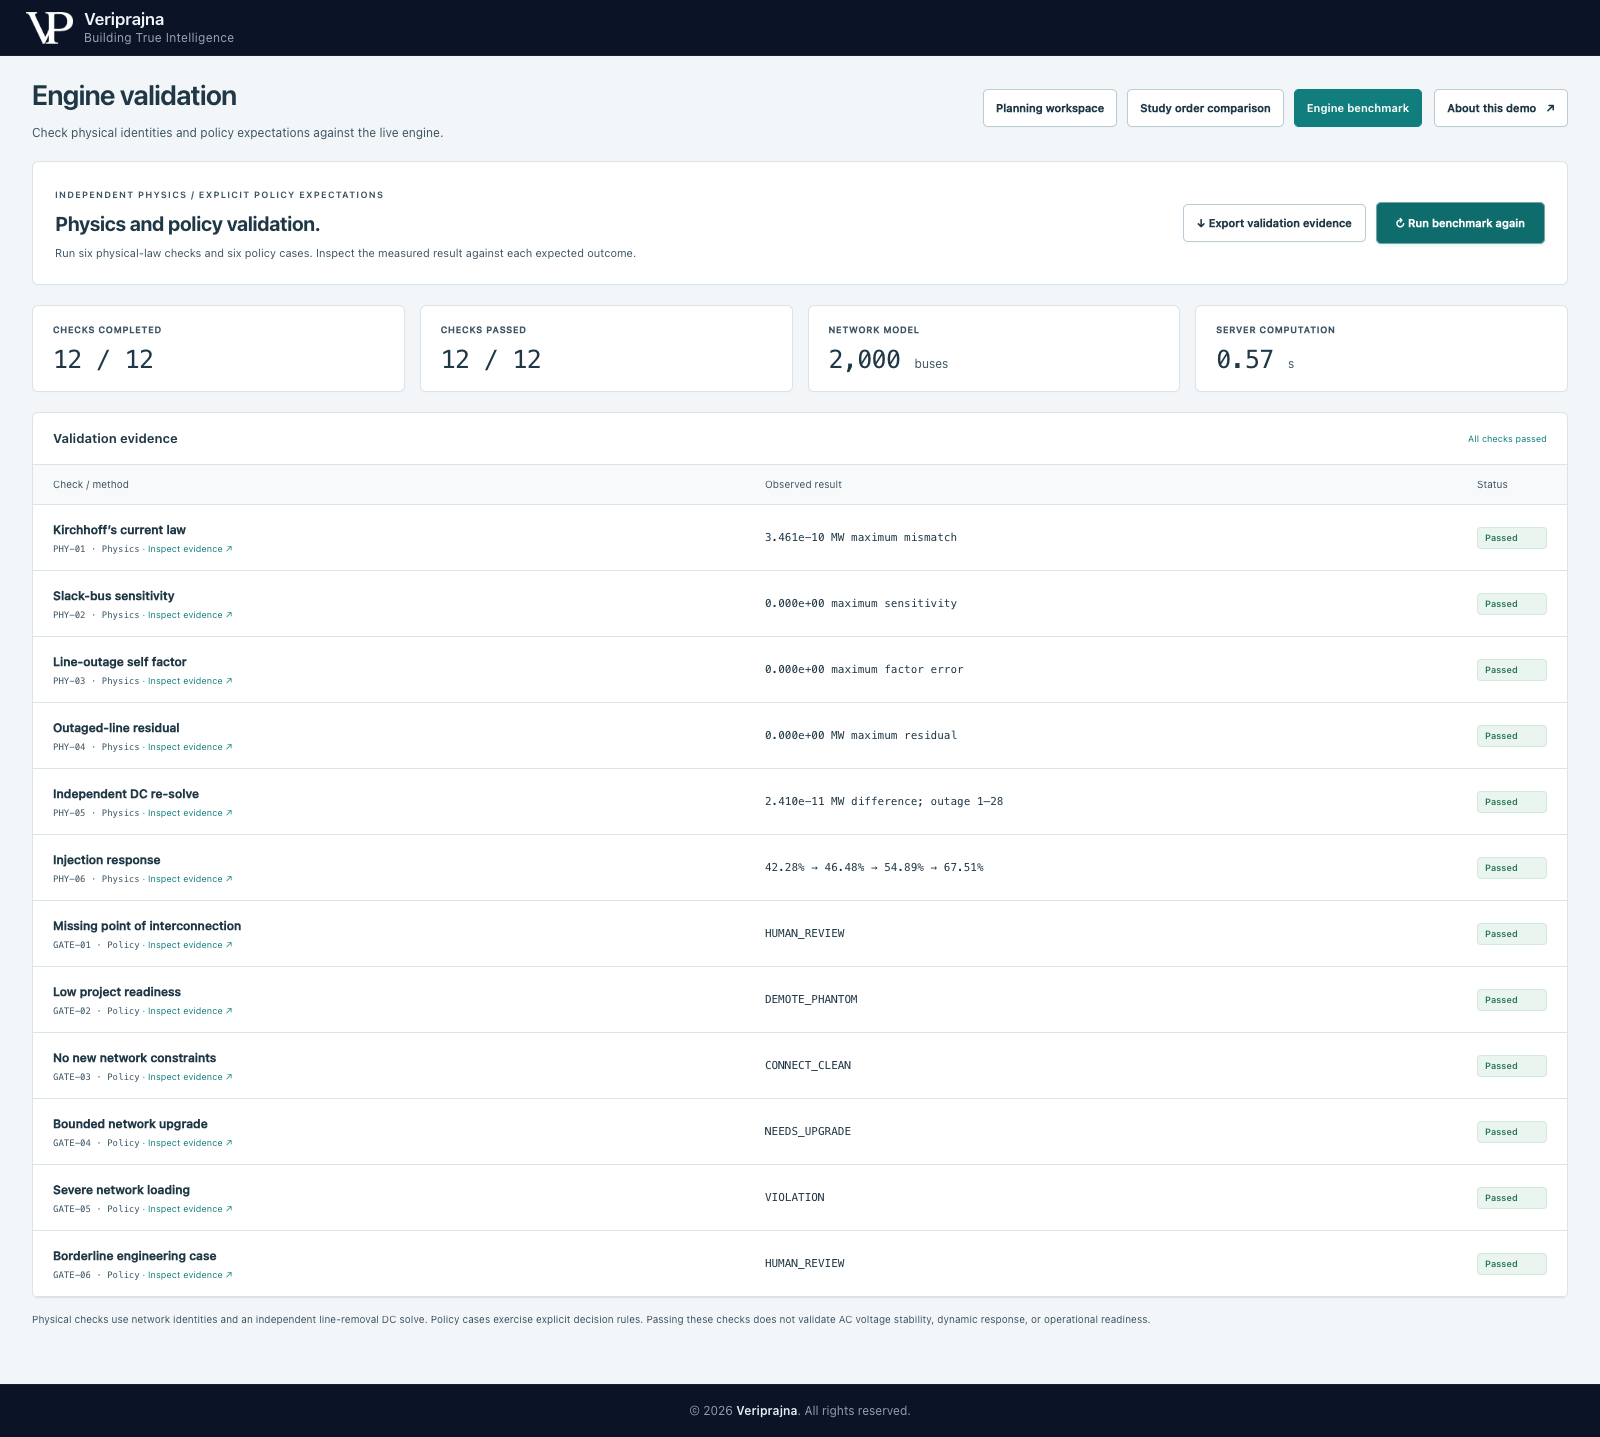Click Run benchmark again button
1600x1437 pixels.
pos(1460,223)
